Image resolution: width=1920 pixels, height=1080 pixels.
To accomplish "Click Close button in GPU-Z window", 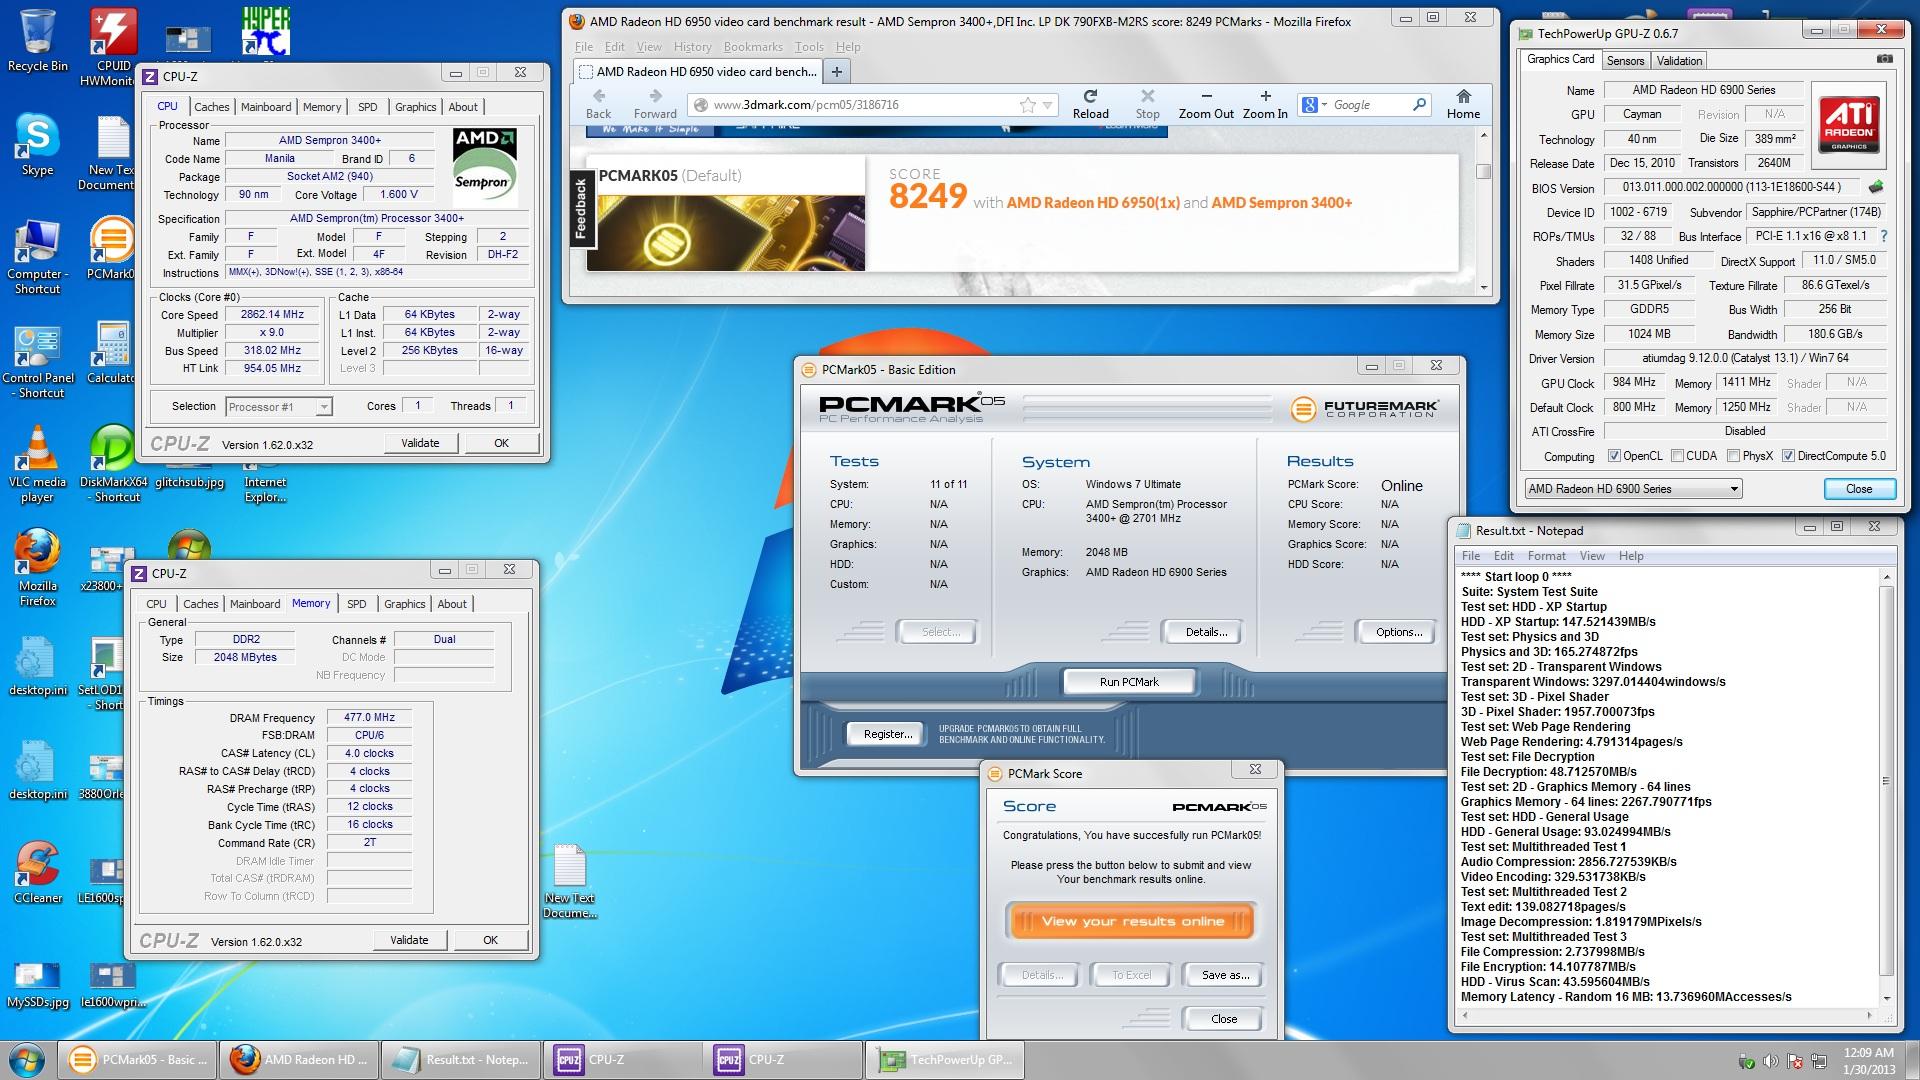I will (1858, 489).
